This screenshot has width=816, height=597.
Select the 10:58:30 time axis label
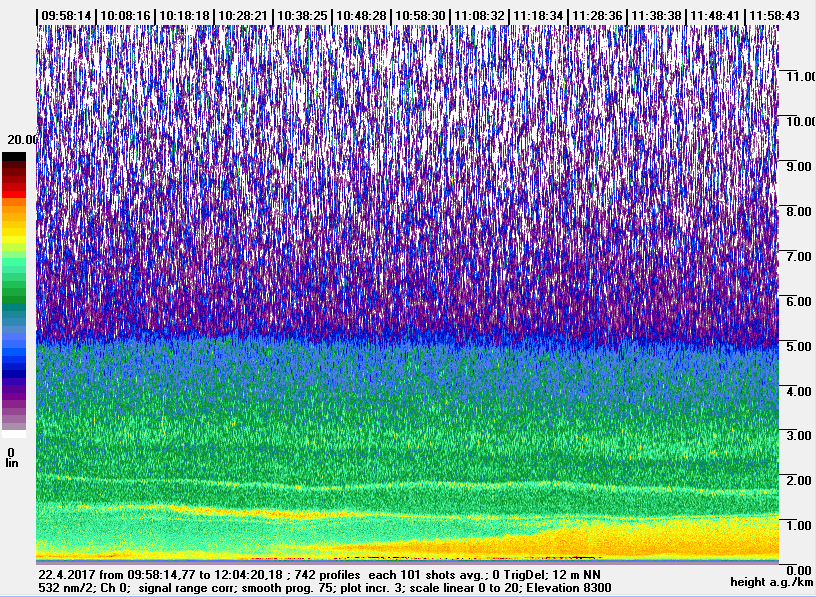click(420, 16)
